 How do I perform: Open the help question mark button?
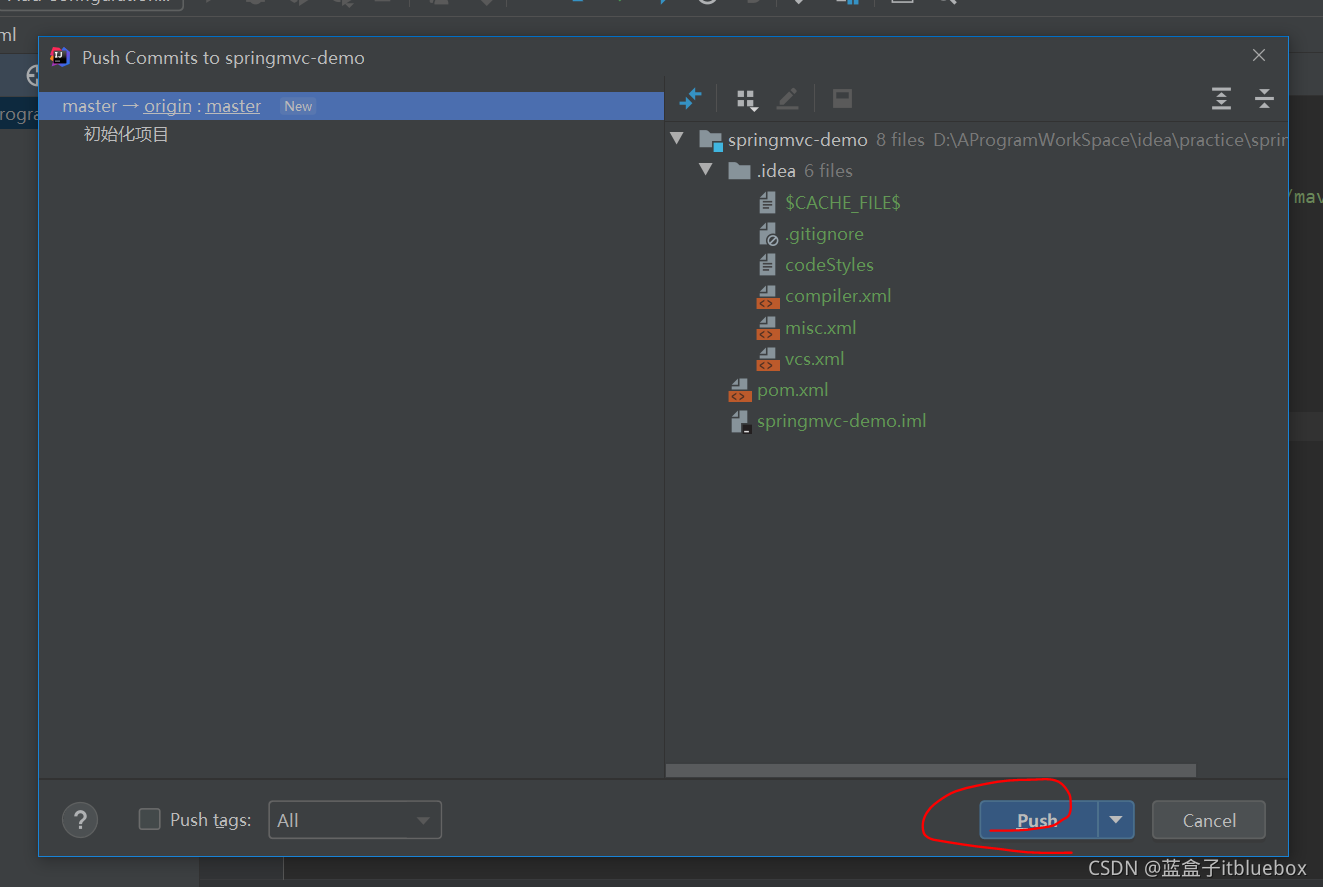point(80,820)
